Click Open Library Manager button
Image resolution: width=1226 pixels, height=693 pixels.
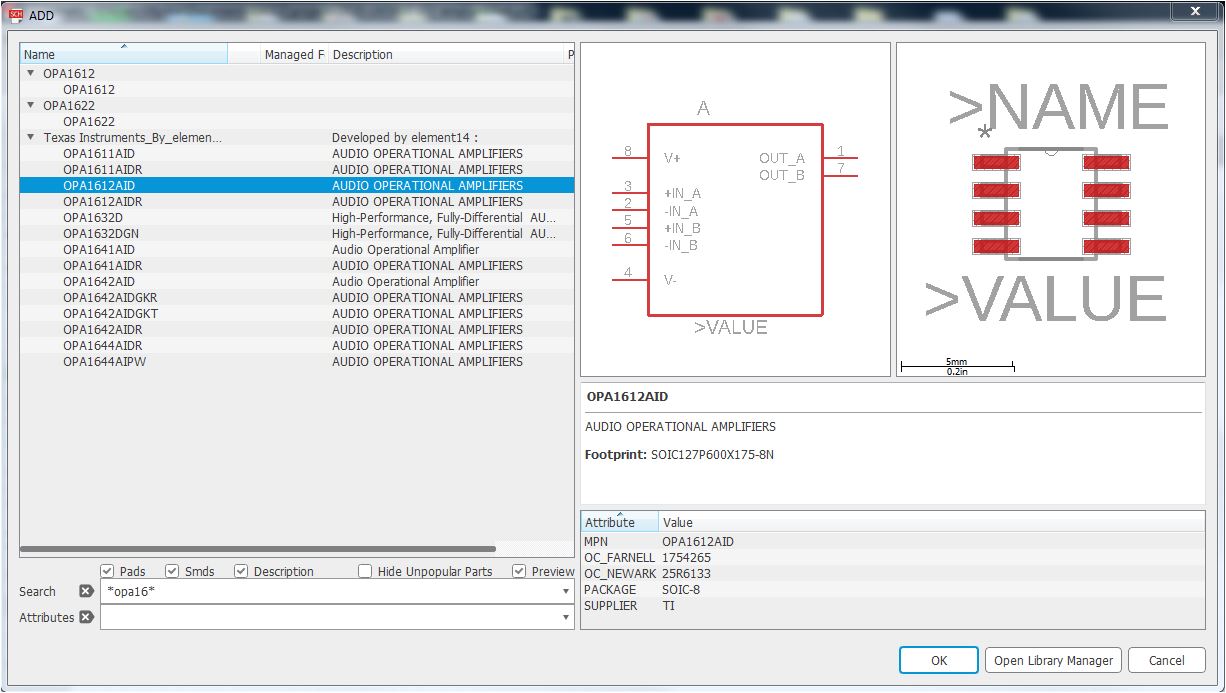tap(1053, 660)
